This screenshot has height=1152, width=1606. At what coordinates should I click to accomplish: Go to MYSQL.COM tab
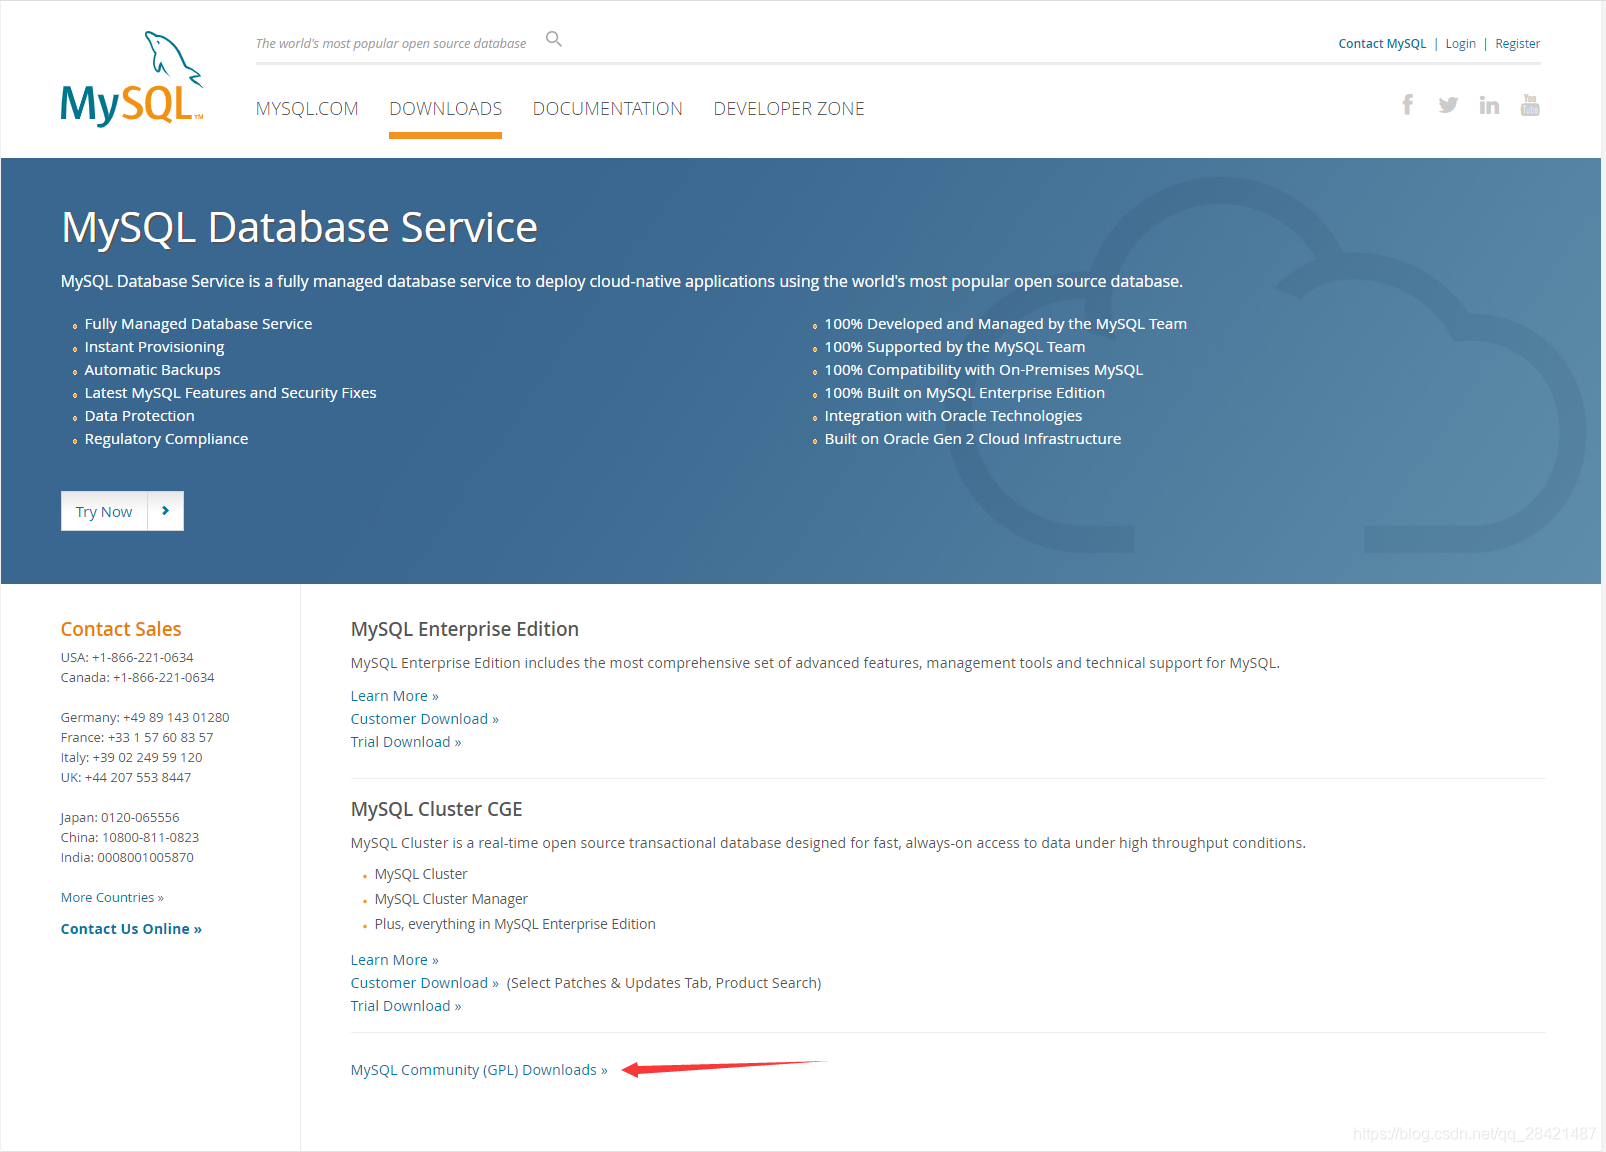tap(307, 109)
